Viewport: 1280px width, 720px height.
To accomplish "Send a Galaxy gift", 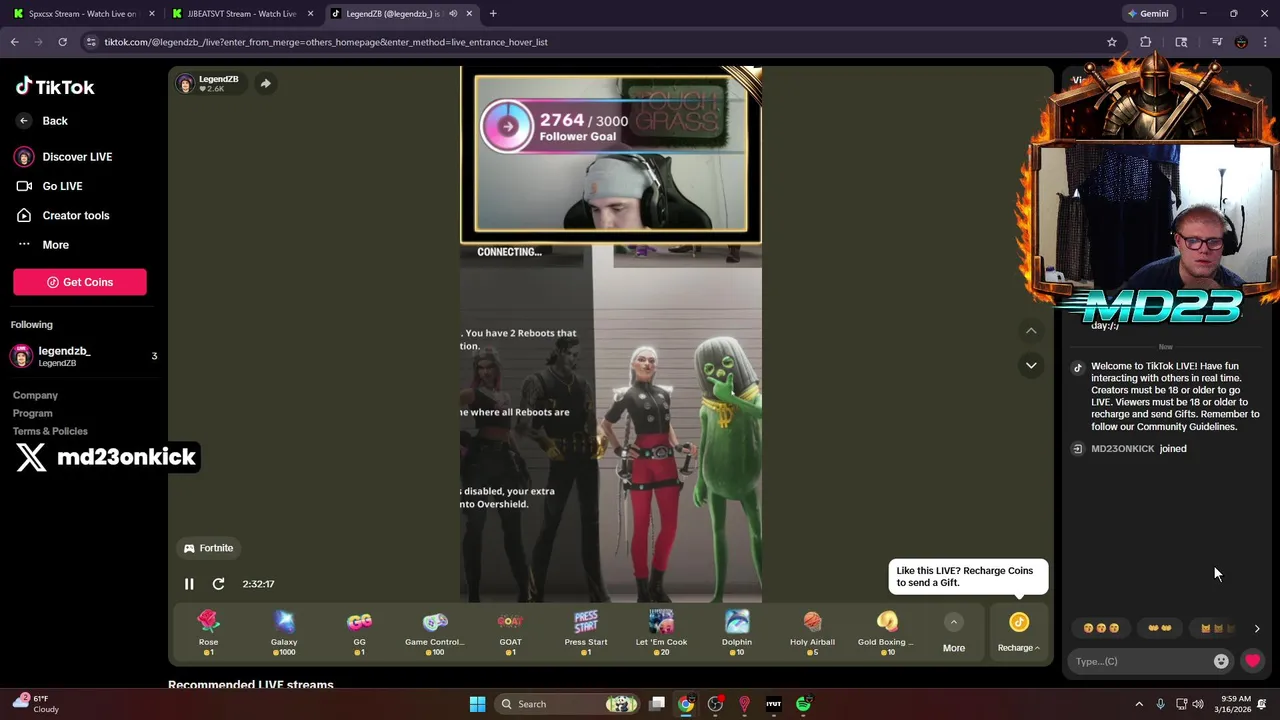I will click(284, 633).
